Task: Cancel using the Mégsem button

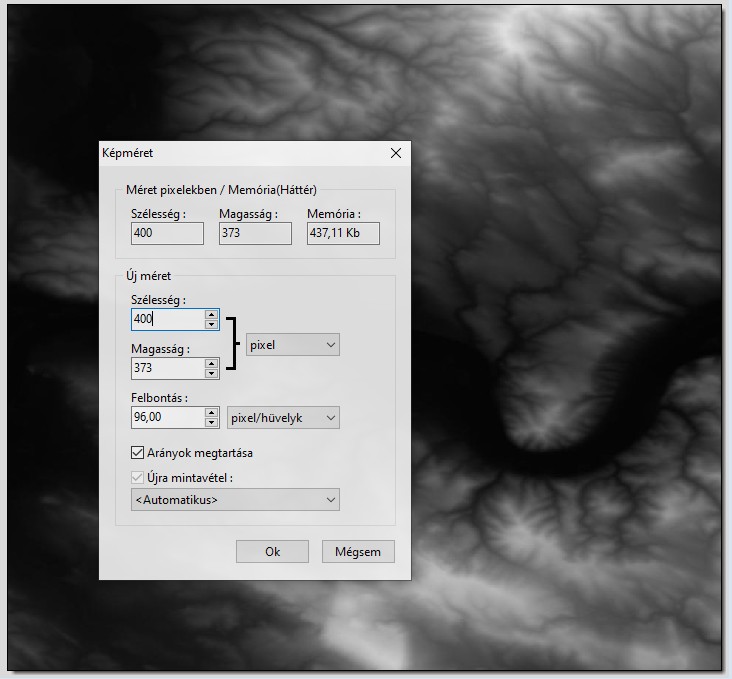Action: click(x=358, y=552)
